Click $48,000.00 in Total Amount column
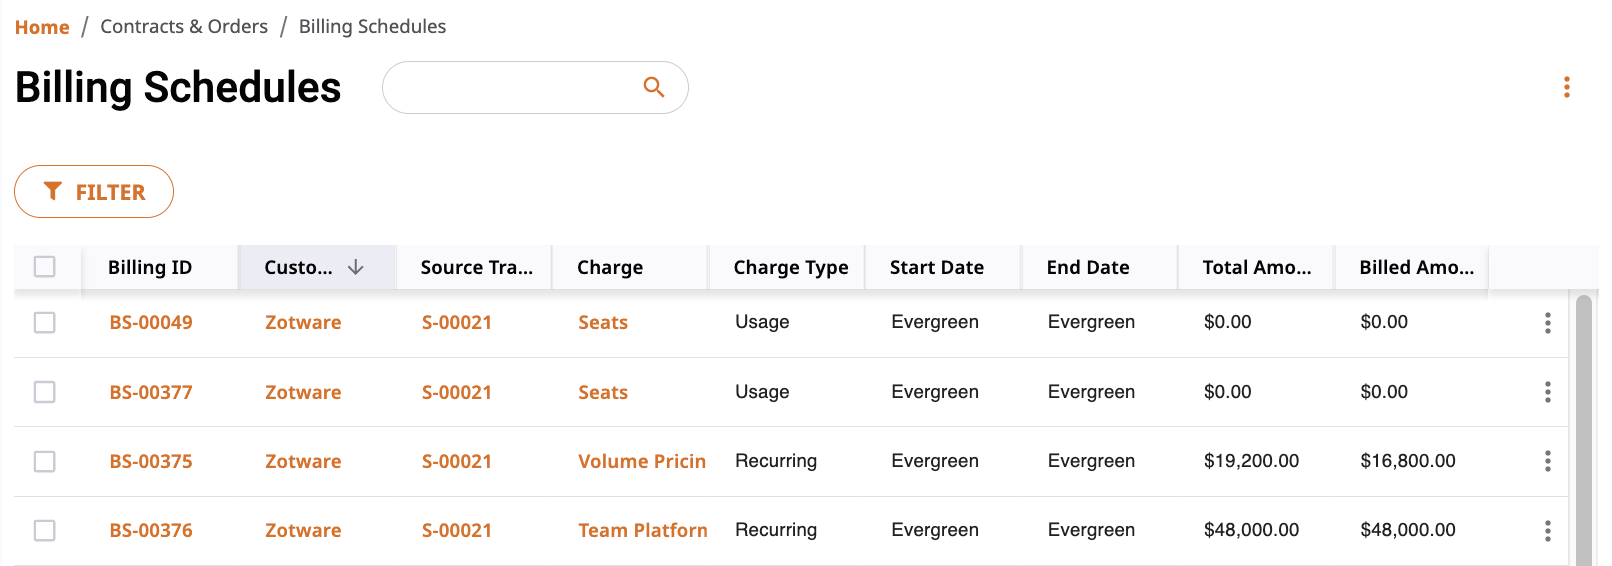This screenshot has width=1612, height=566. coord(1251,530)
